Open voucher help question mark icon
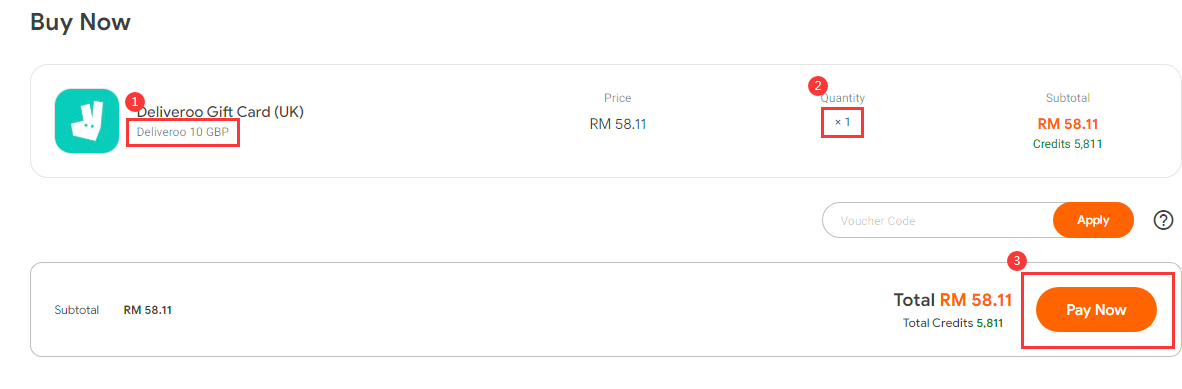The height and width of the screenshot is (389, 1182). click(1164, 220)
